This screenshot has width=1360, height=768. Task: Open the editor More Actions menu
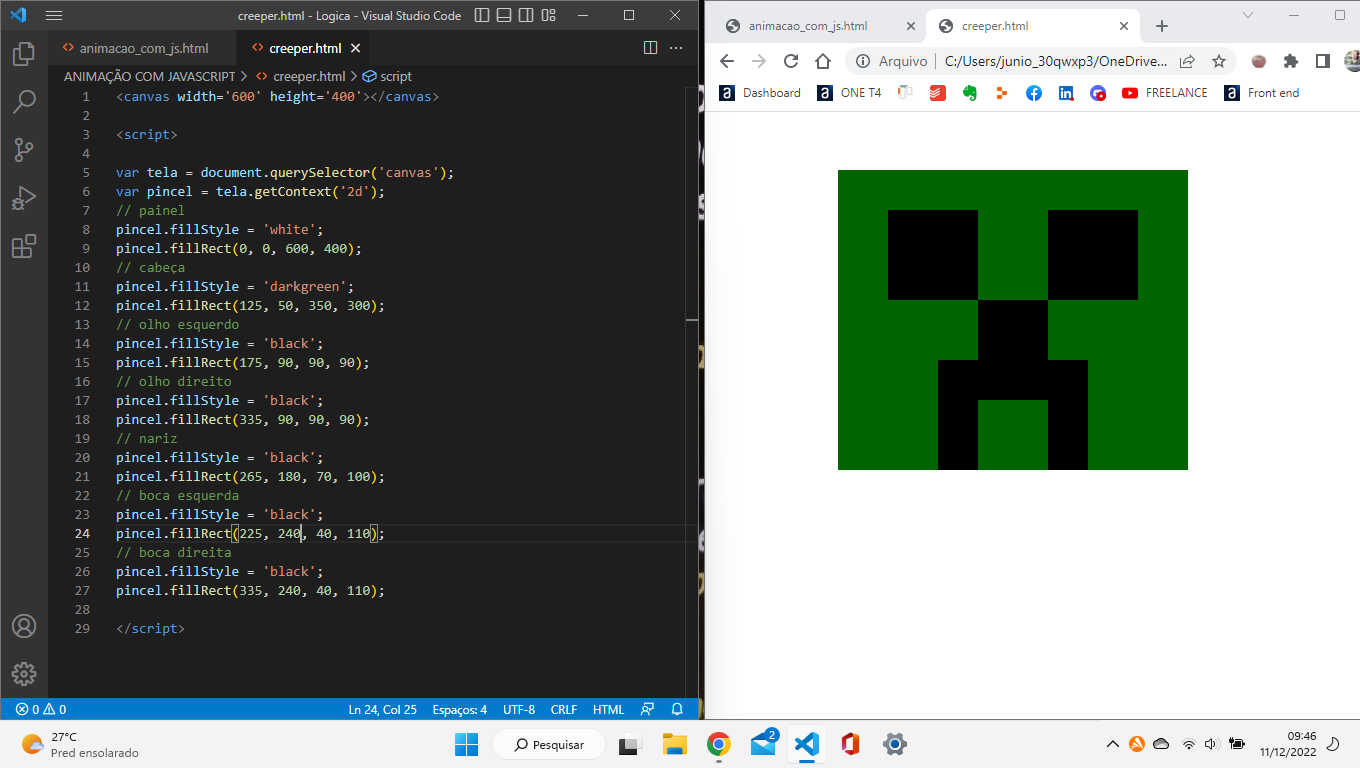click(x=676, y=48)
